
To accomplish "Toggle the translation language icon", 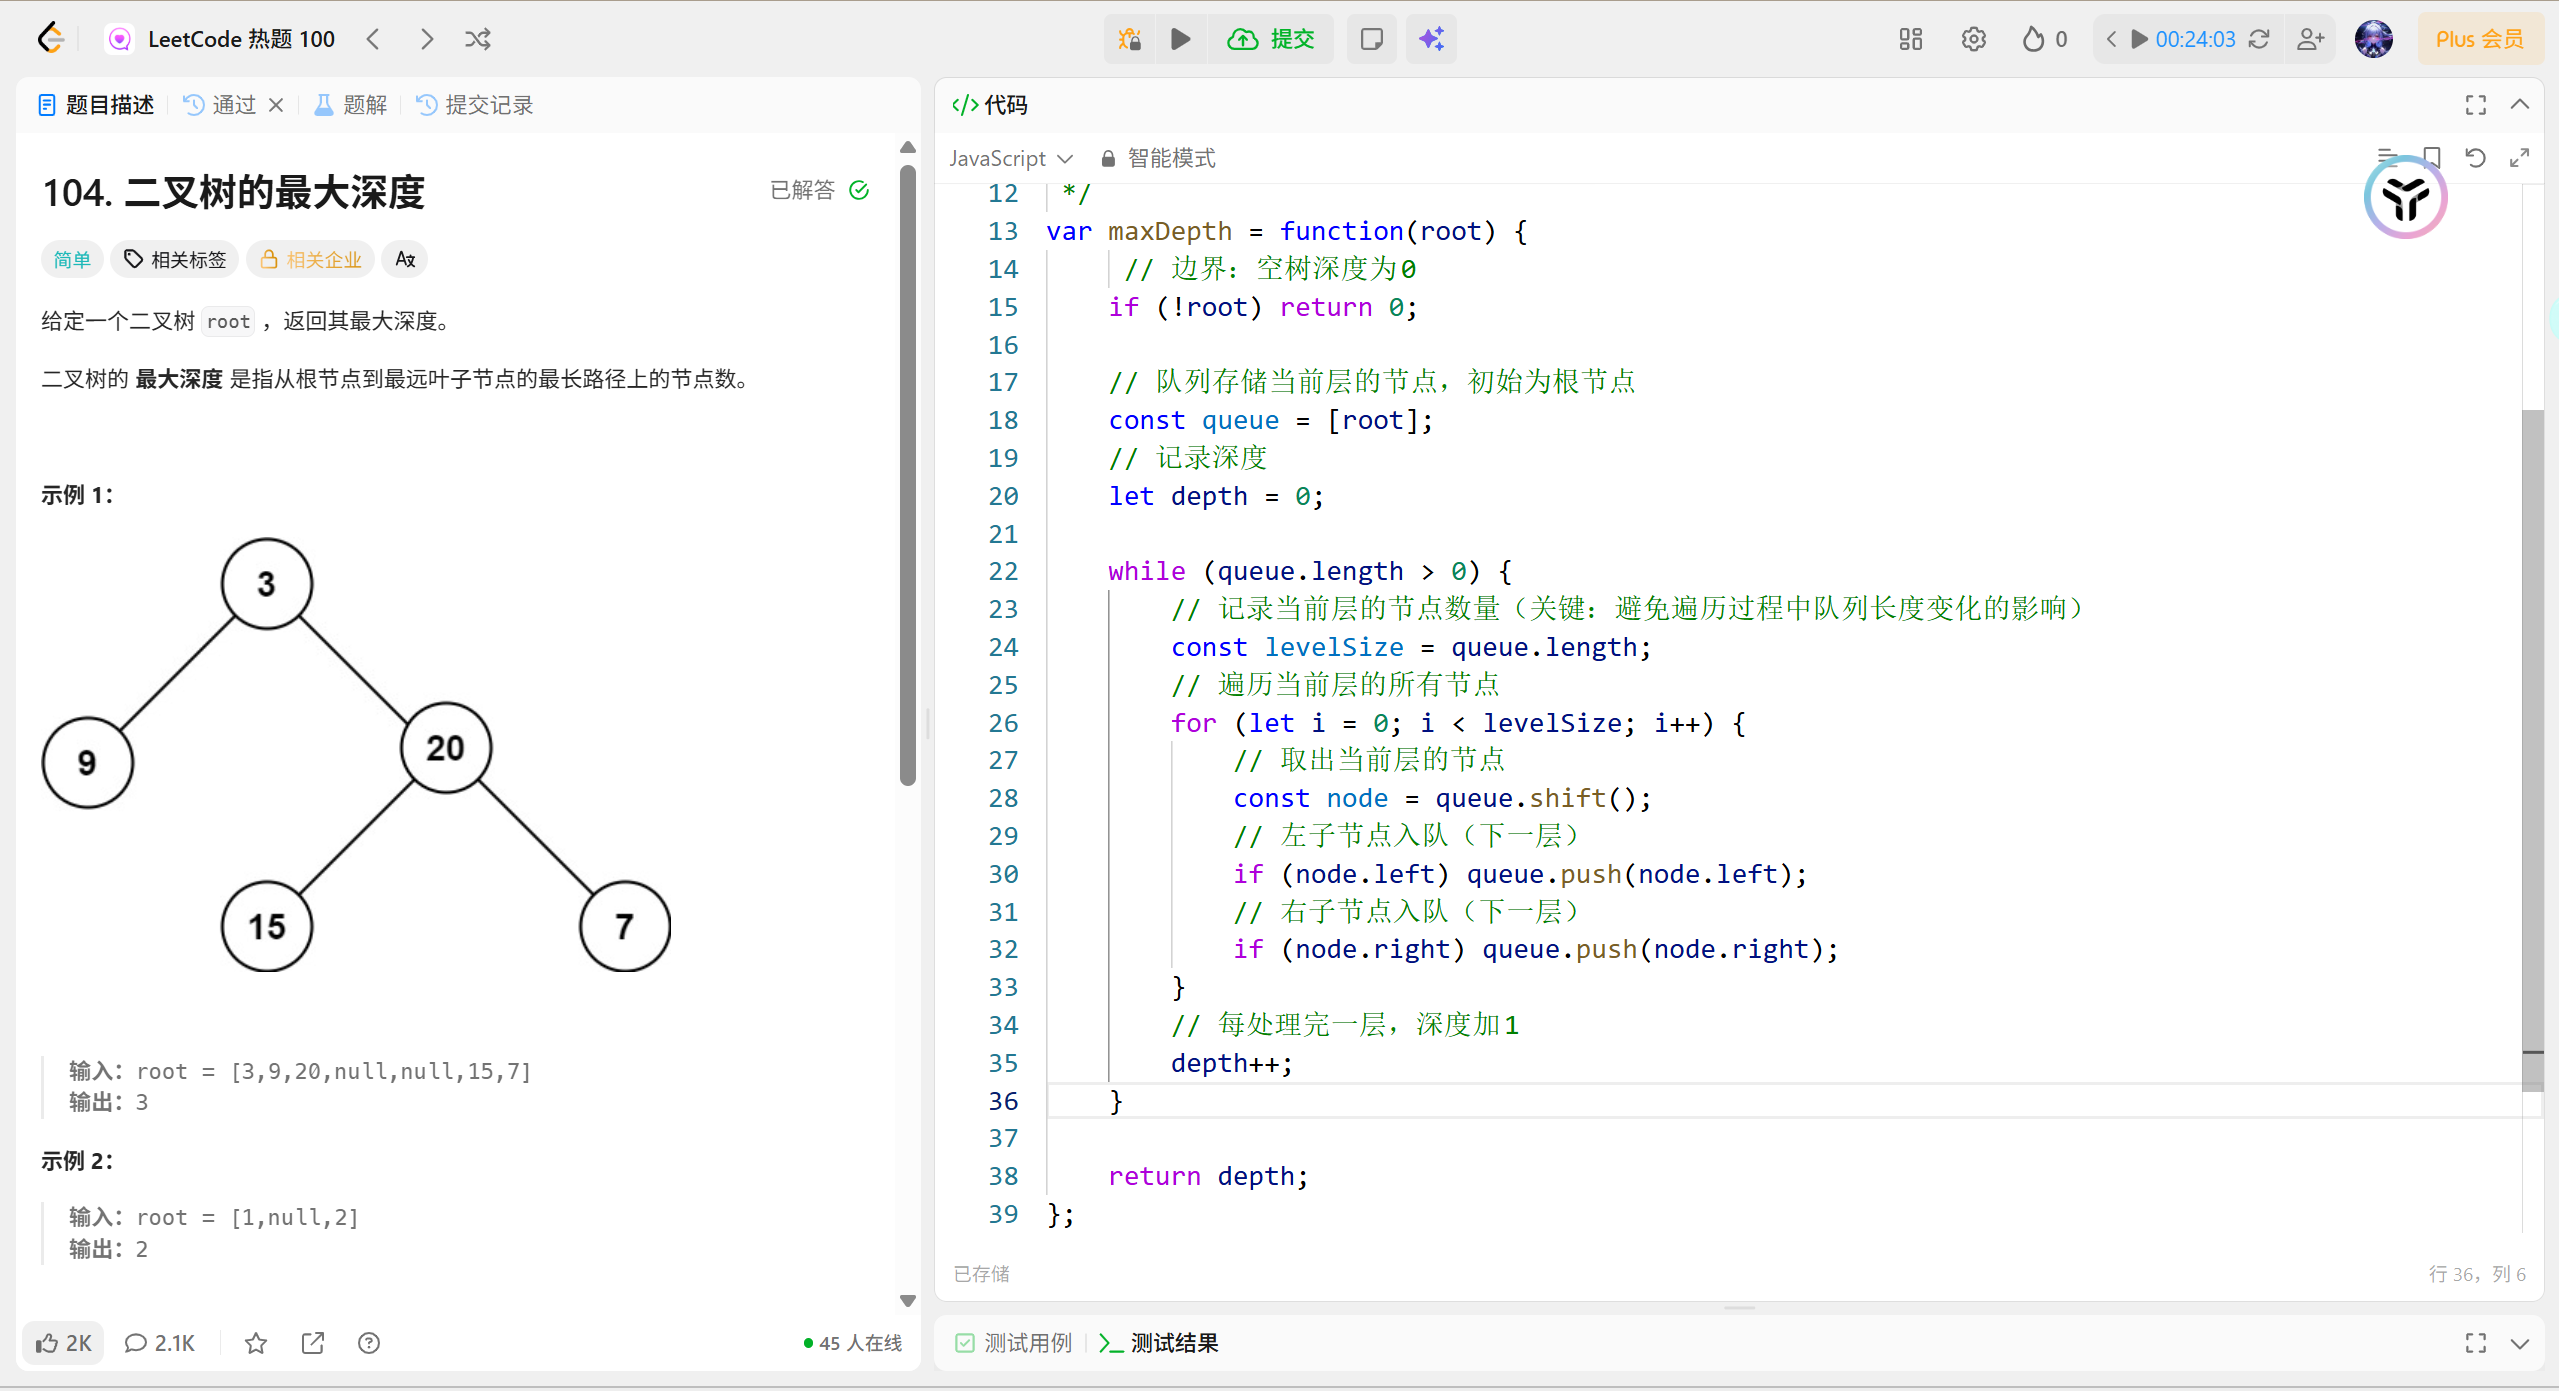I will (405, 260).
